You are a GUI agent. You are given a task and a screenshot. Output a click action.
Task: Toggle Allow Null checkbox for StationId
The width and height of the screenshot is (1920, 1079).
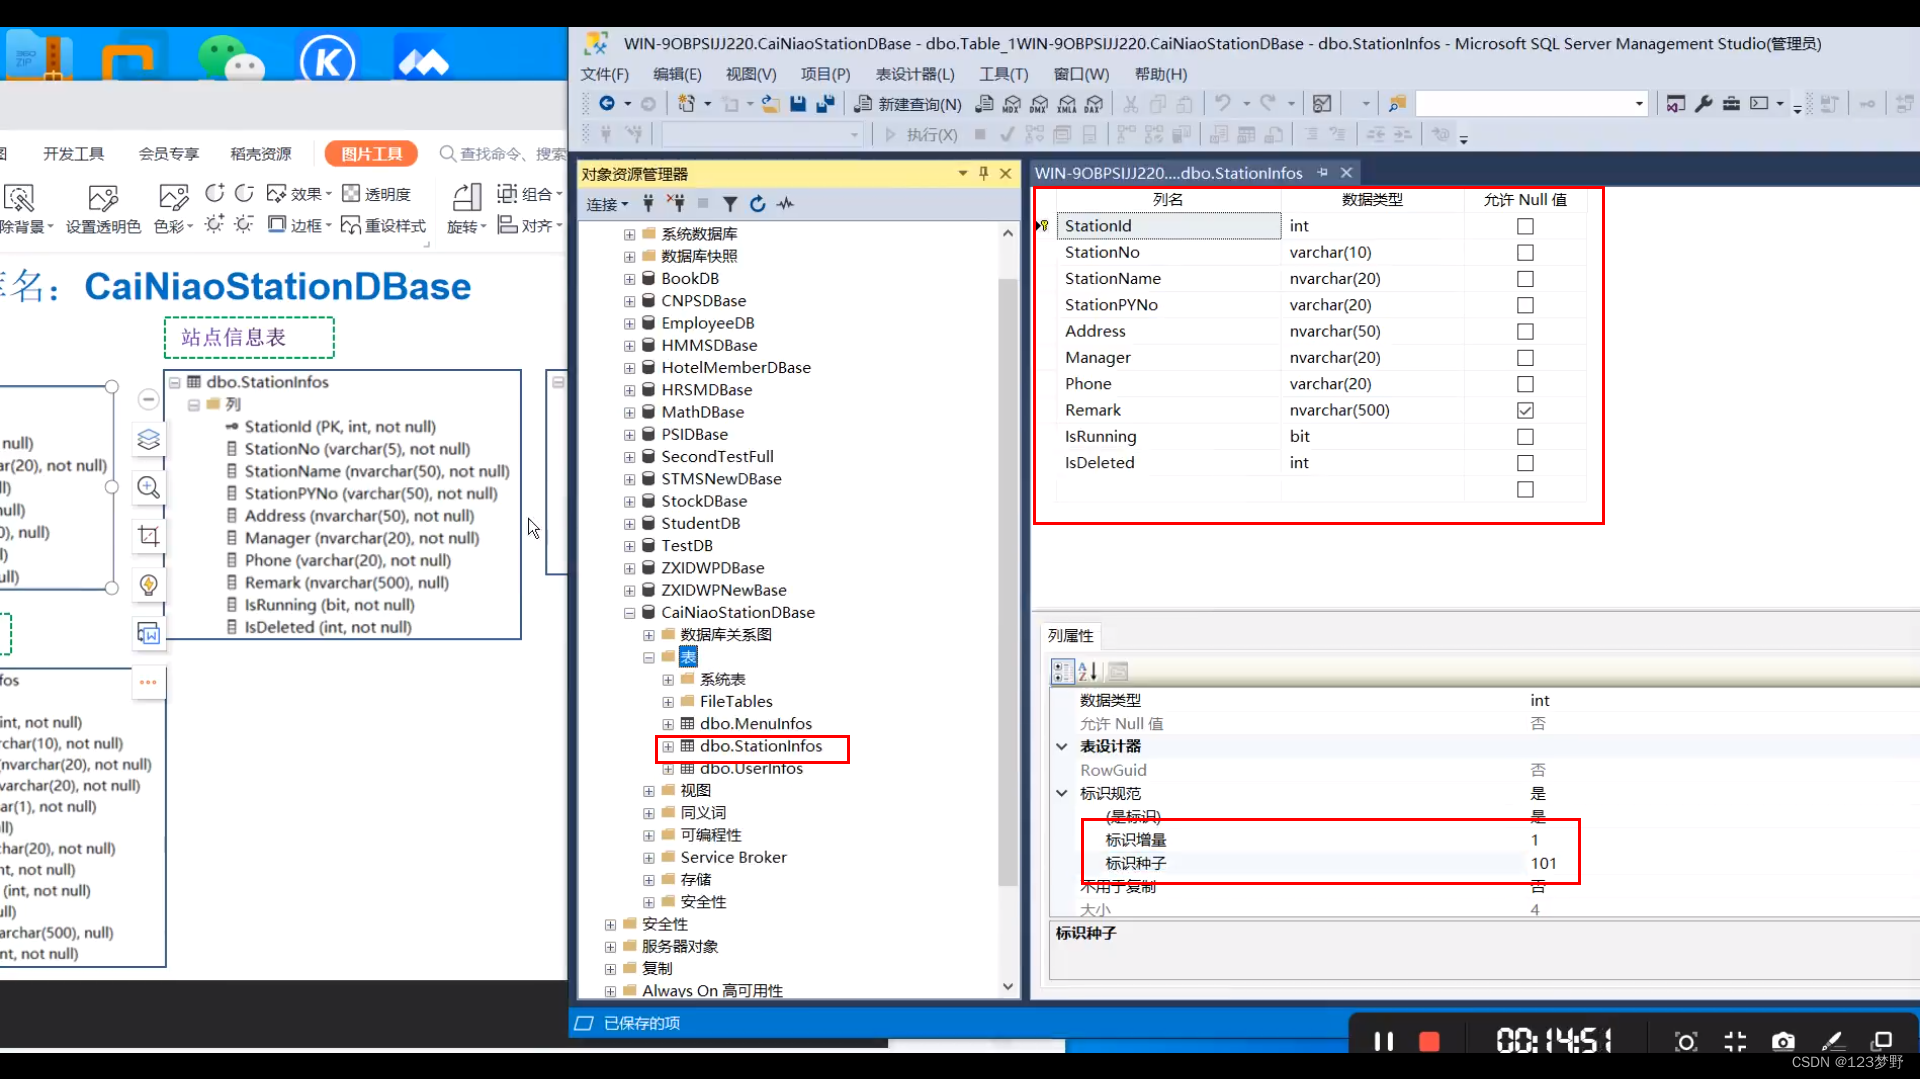click(x=1525, y=226)
